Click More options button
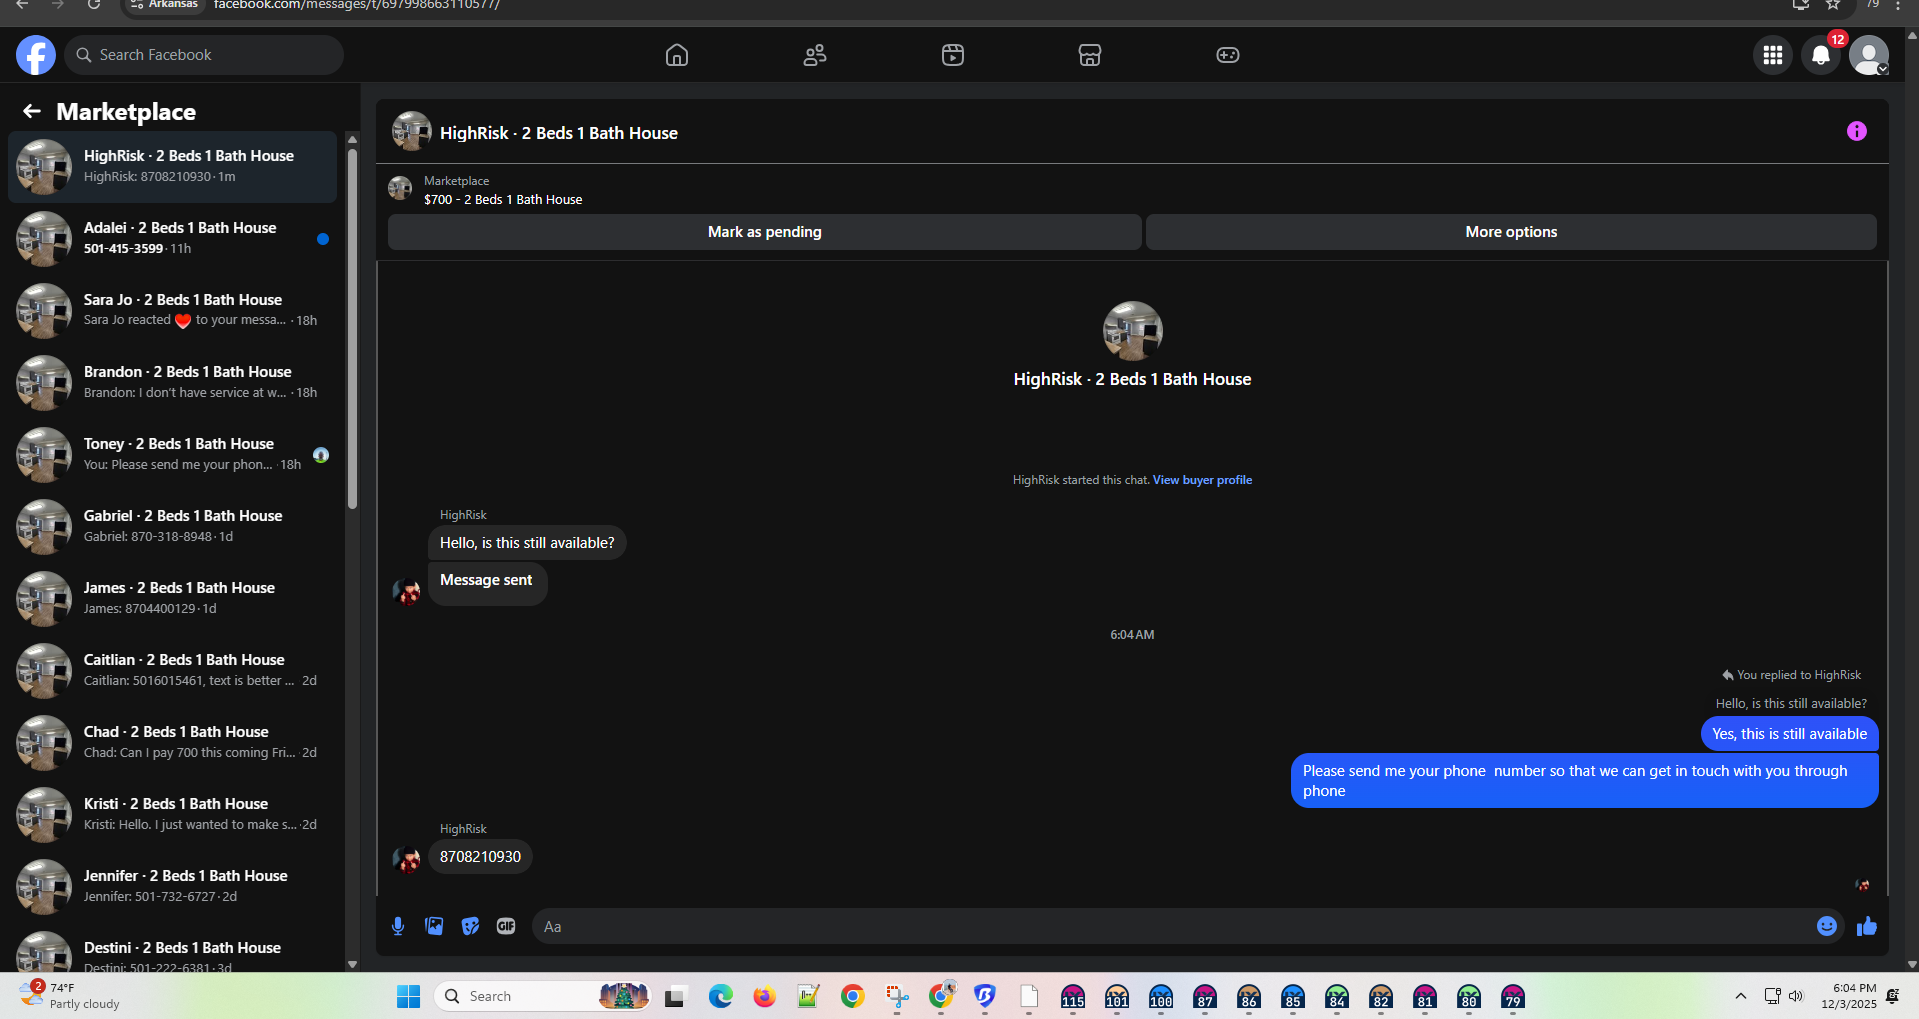 coord(1511,232)
